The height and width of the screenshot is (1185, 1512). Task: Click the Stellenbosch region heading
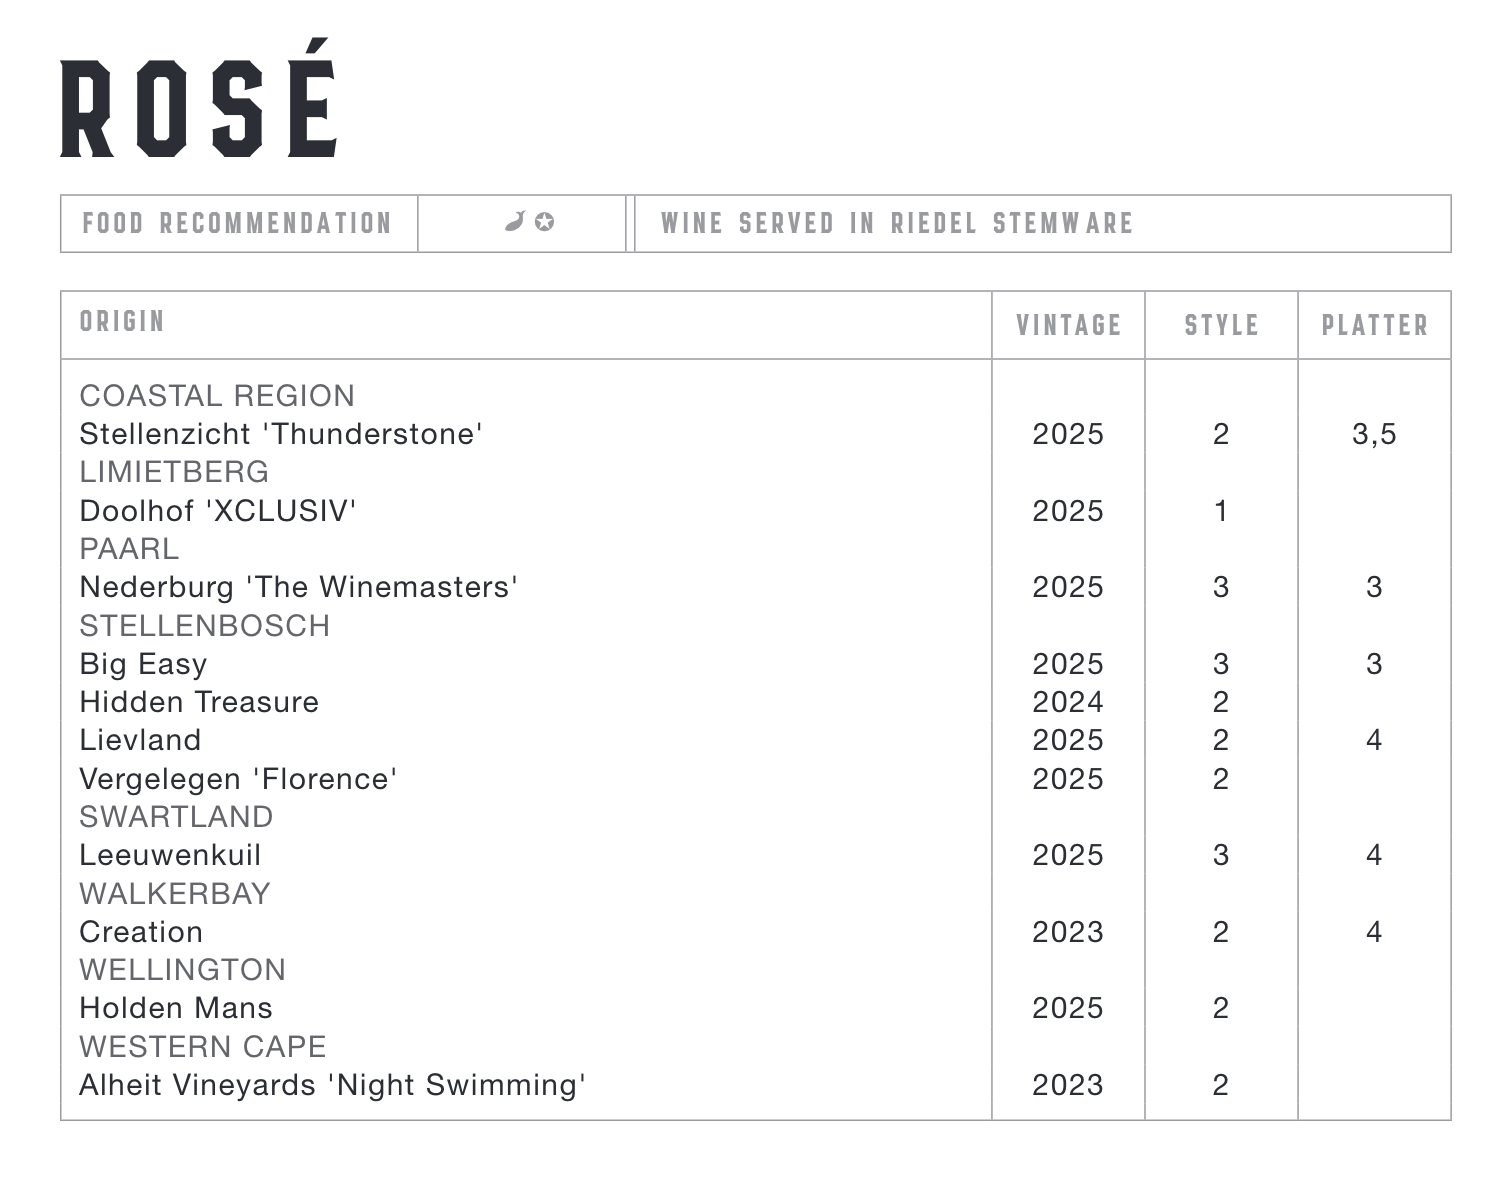[x=205, y=626]
